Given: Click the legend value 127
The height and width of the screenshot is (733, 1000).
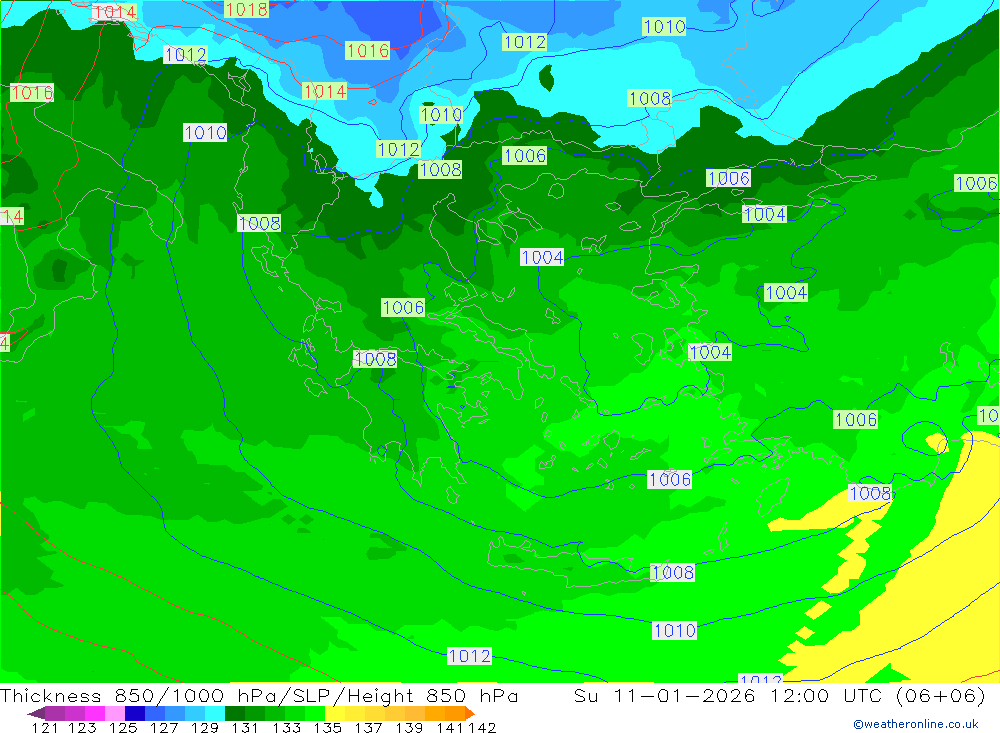Looking at the screenshot, I should 164,727.
